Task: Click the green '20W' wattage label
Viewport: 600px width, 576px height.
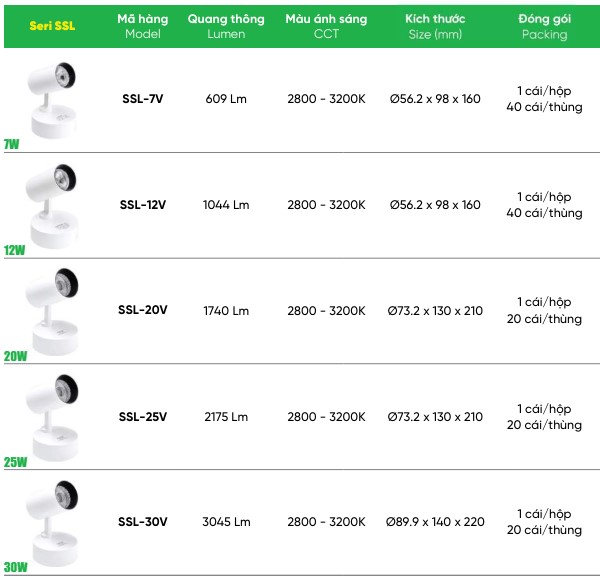Action: [15, 356]
